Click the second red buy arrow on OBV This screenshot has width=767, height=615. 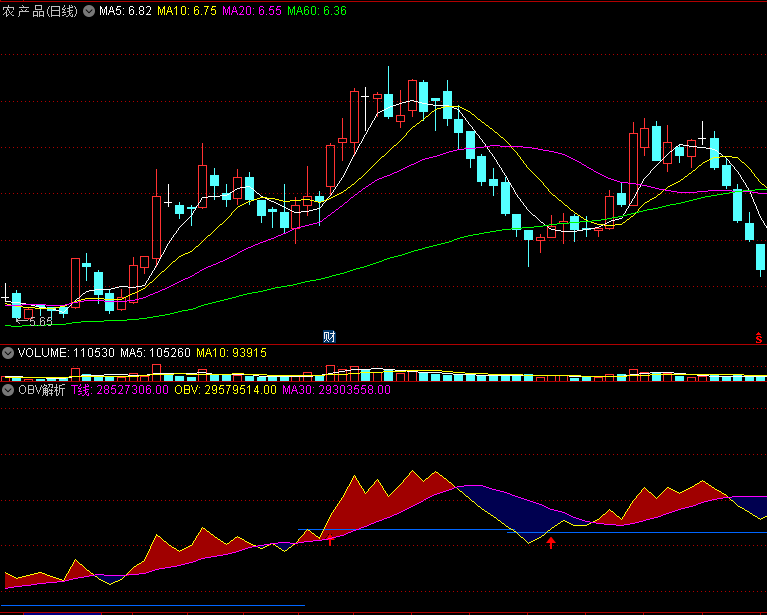551,543
